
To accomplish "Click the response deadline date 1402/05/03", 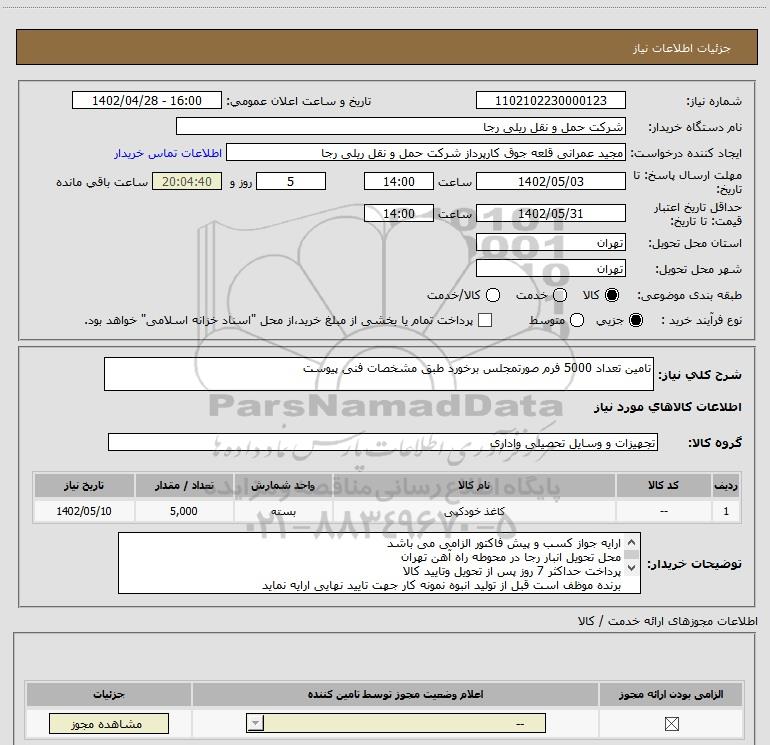I will (x=550, y=182).
